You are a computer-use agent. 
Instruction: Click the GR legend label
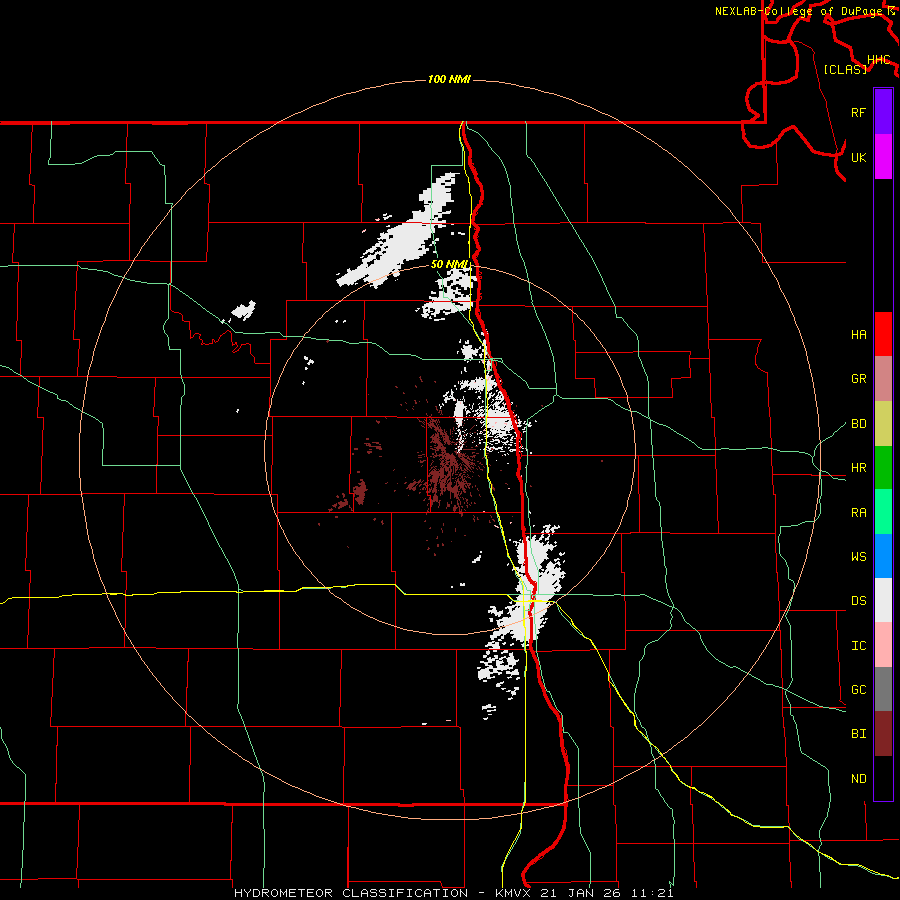pyautogui.click(x=858, y=379)
